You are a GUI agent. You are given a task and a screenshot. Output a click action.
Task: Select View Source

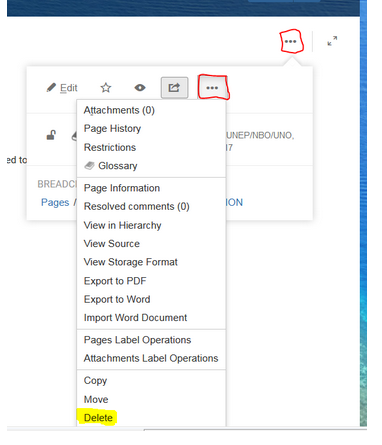point(151,244)
